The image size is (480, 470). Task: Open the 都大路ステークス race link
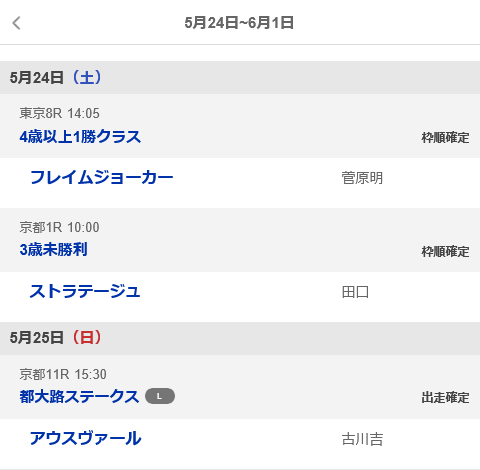(x=79, y=397)
